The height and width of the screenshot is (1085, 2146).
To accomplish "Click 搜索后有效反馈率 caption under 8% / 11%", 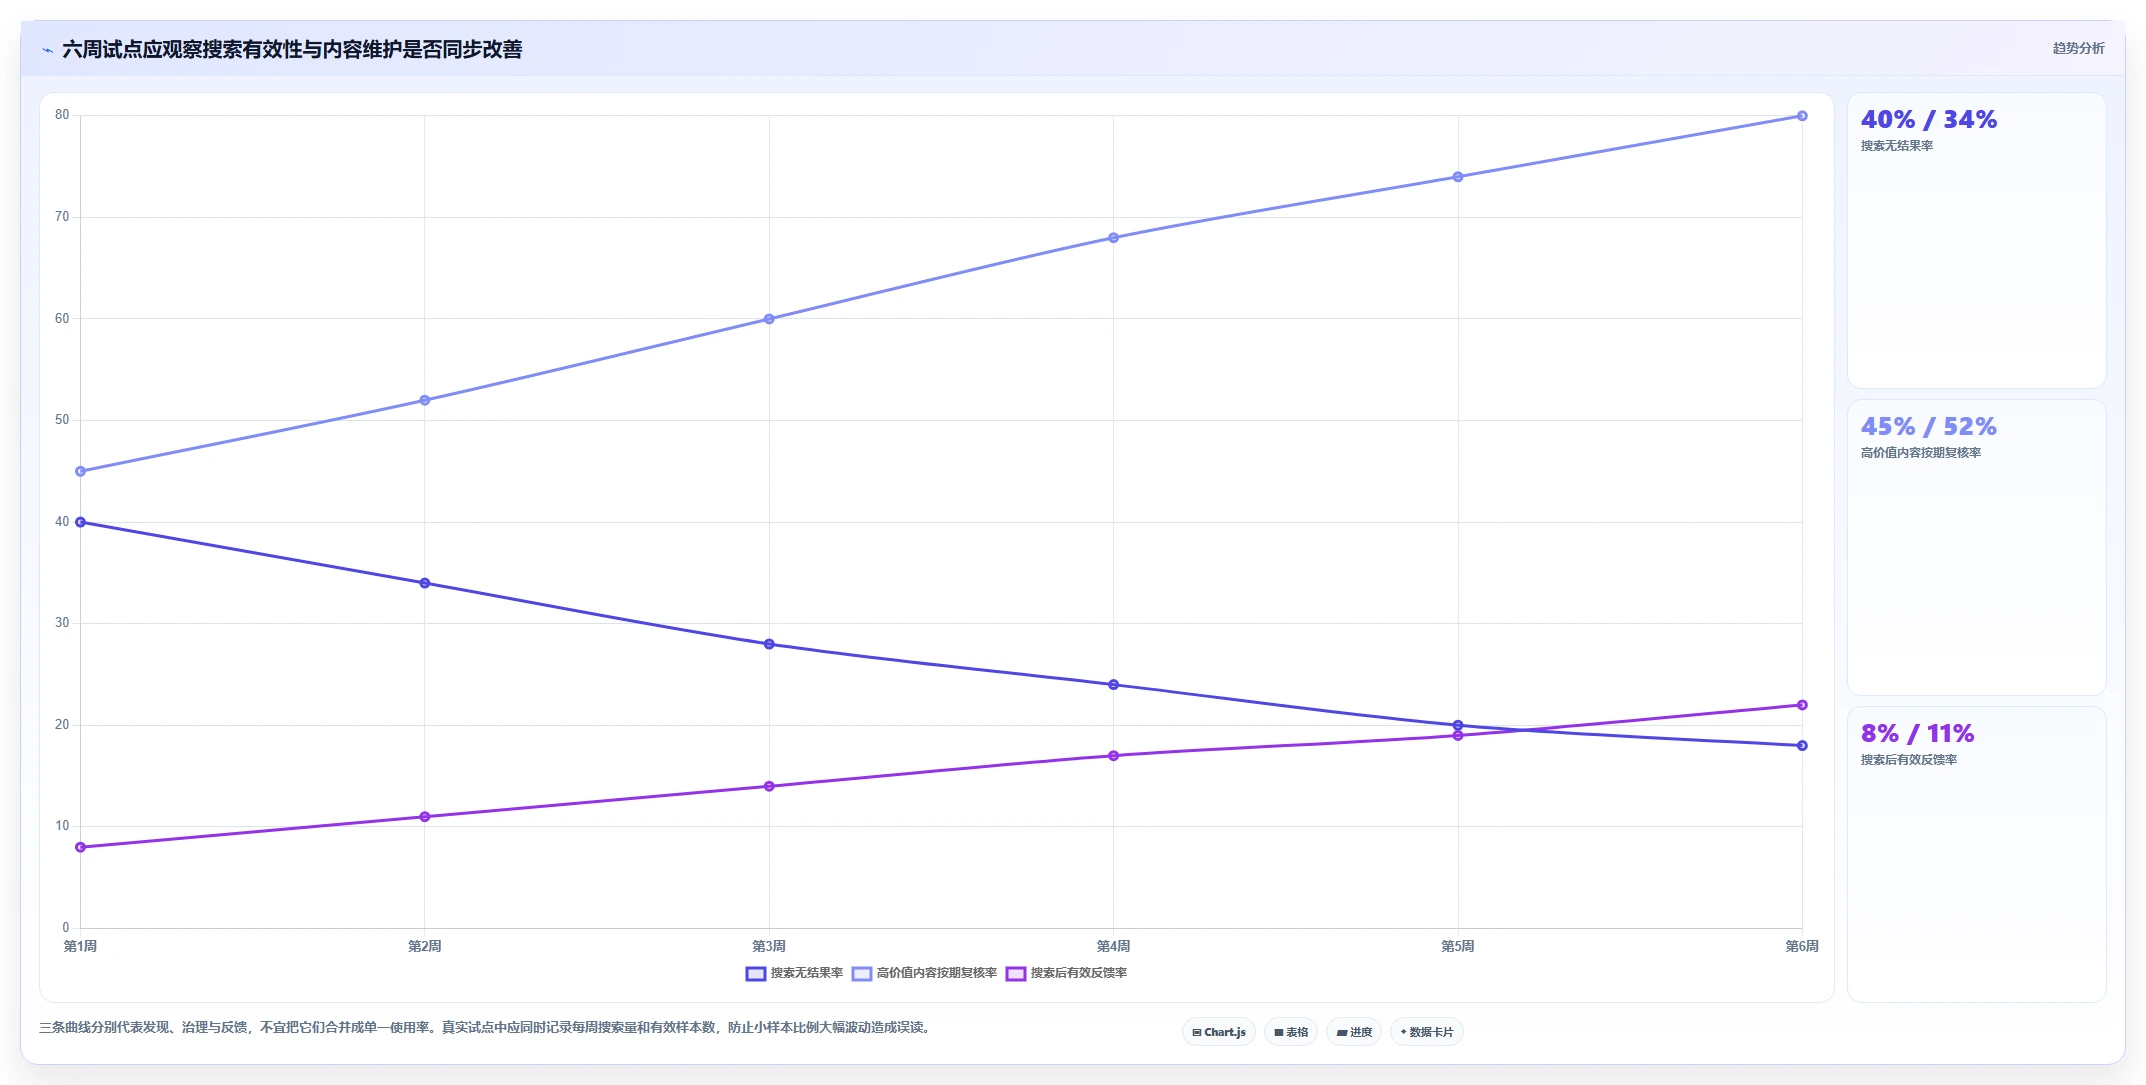I will click(1908, 760).
